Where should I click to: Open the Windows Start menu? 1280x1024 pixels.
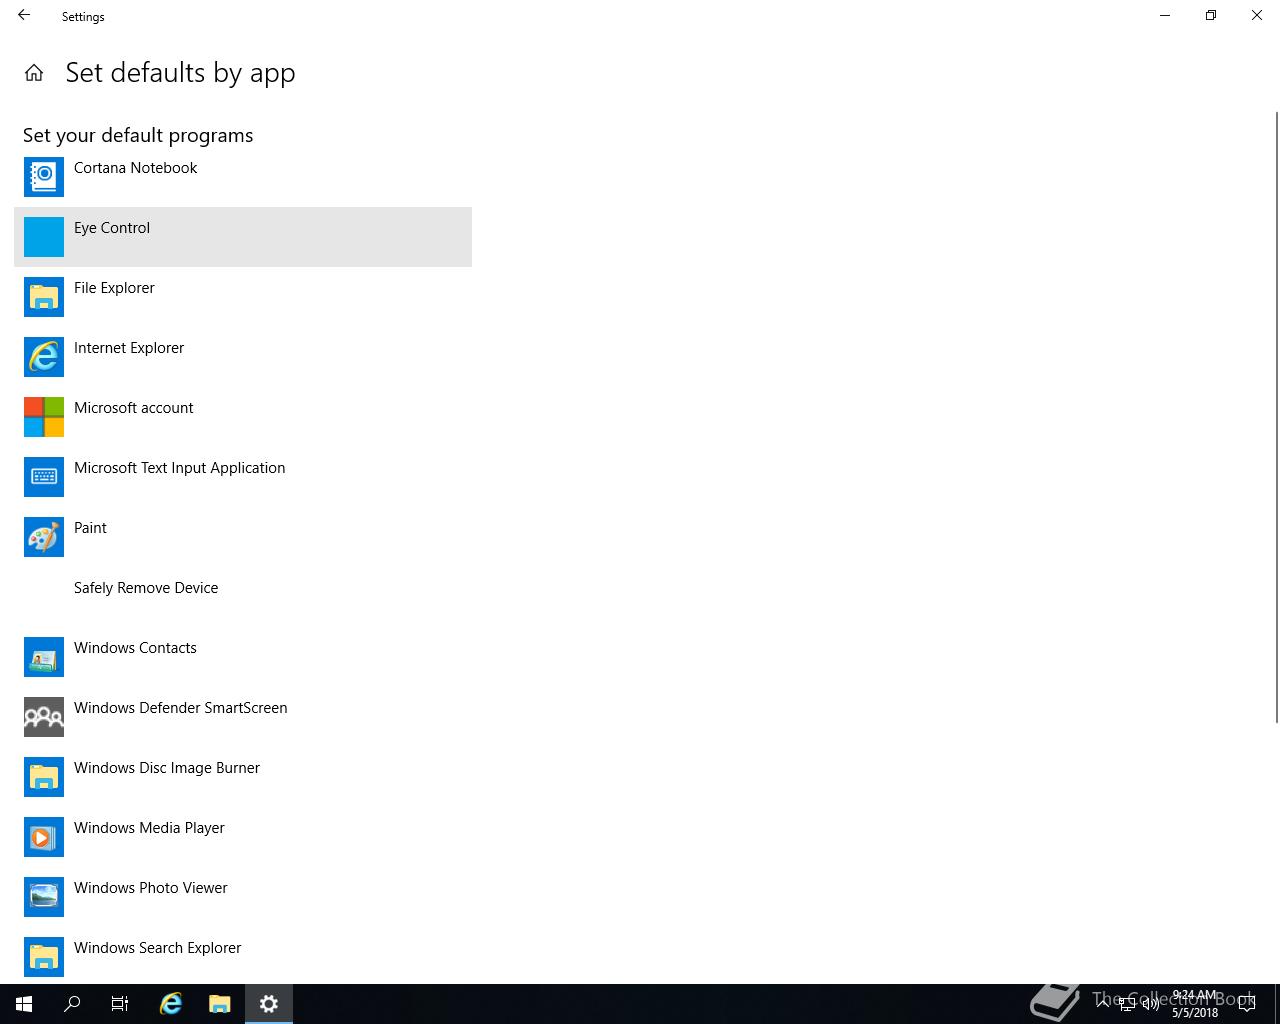tap(24, 1004)
